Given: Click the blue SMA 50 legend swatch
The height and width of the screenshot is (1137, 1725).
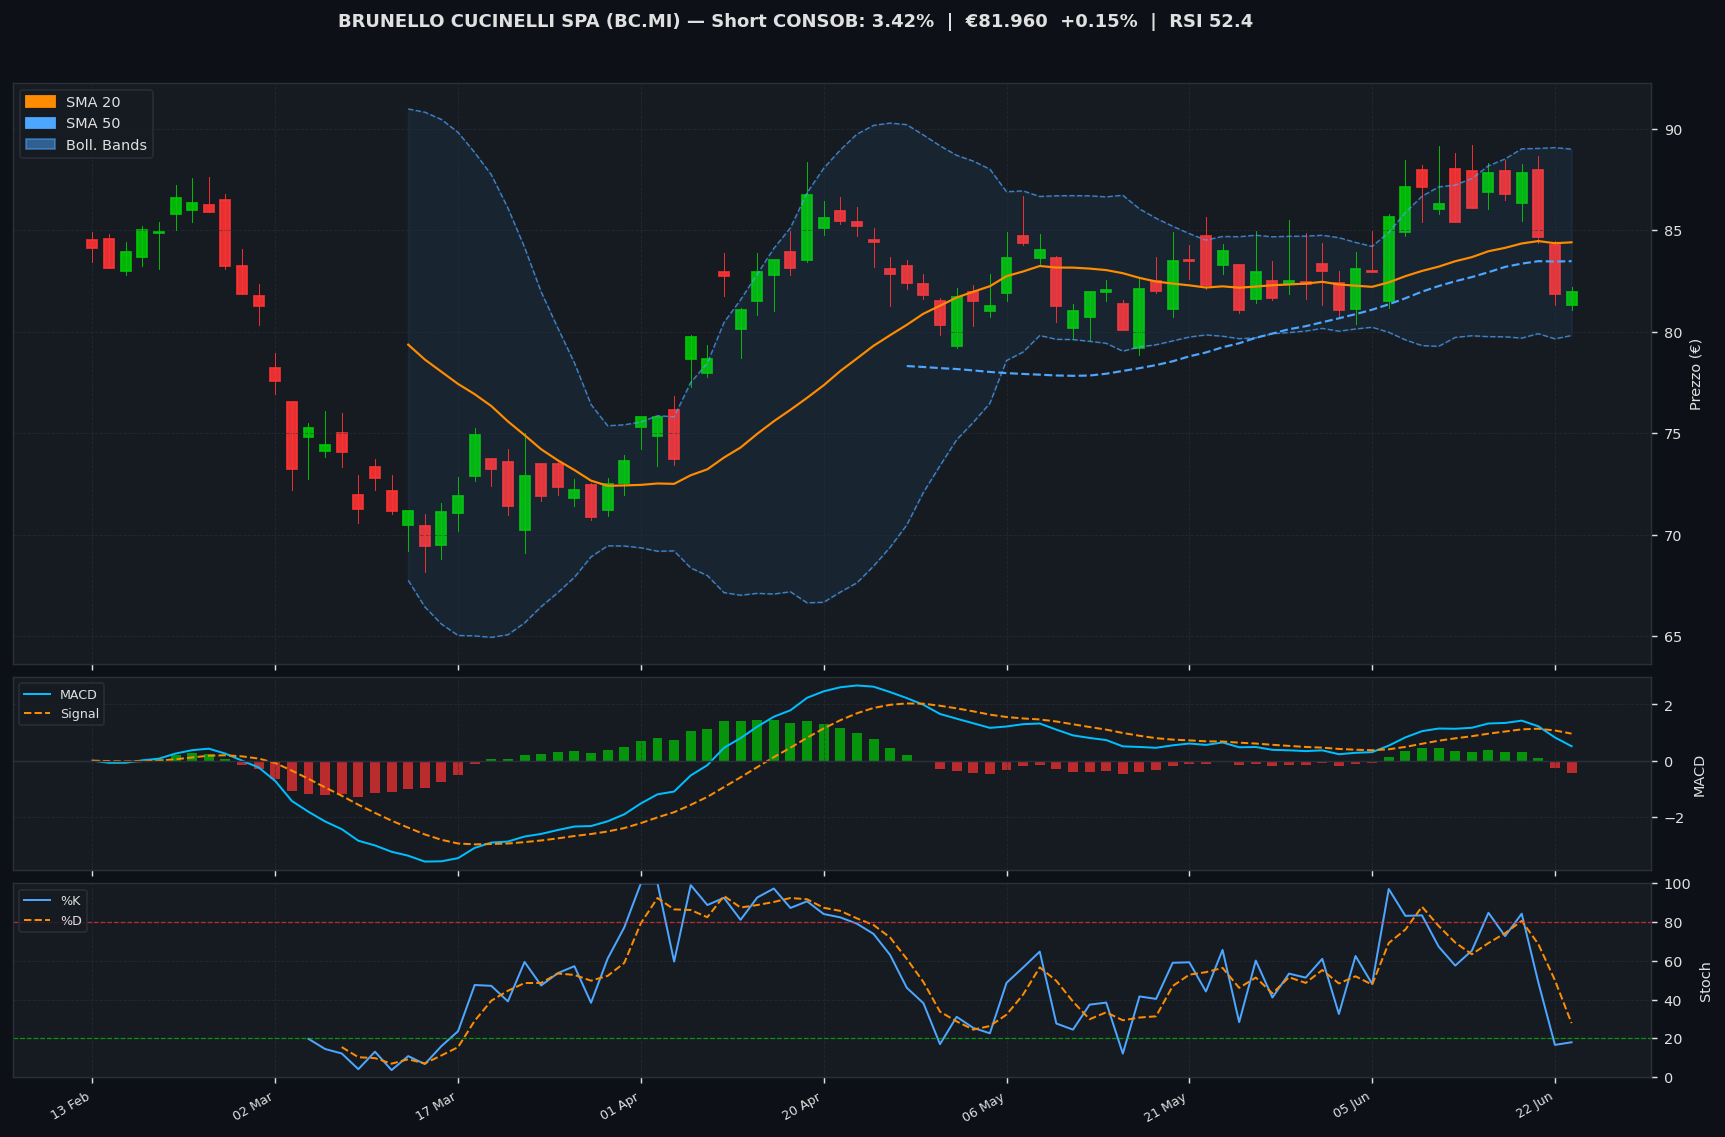Looking at the screenshot, I should [40, 124].
